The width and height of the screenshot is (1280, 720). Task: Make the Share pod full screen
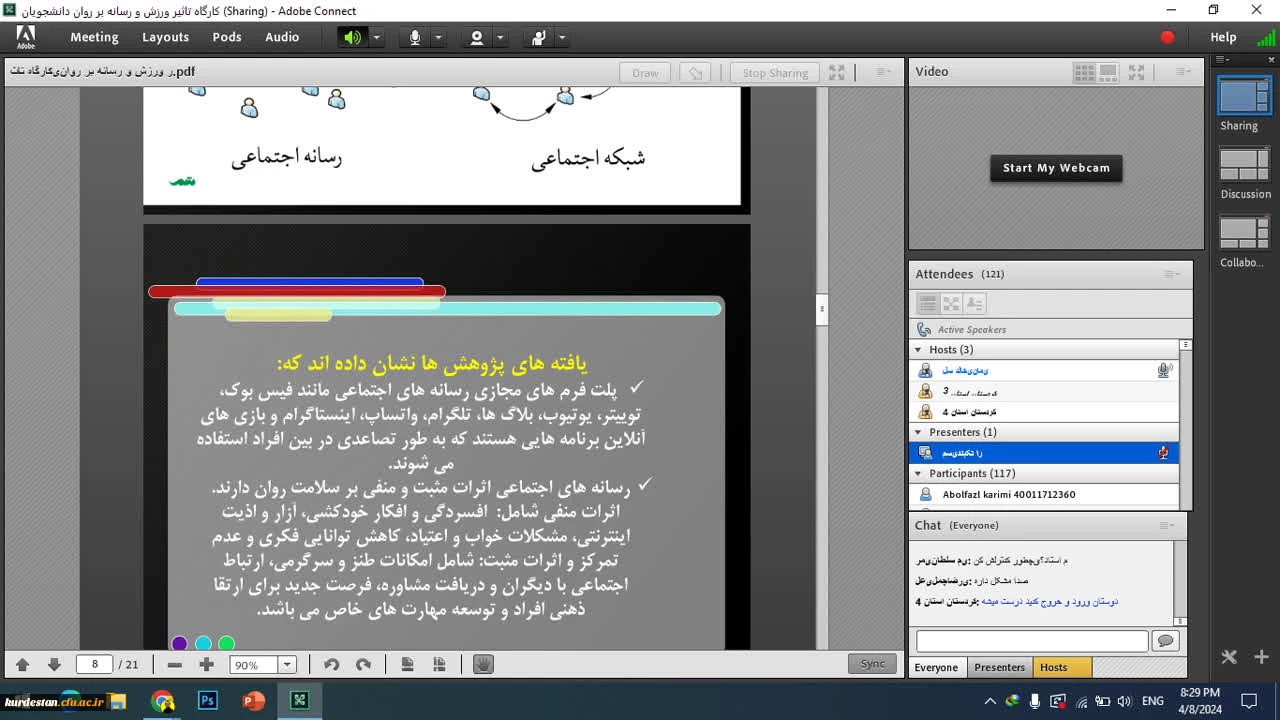(837, 73)
